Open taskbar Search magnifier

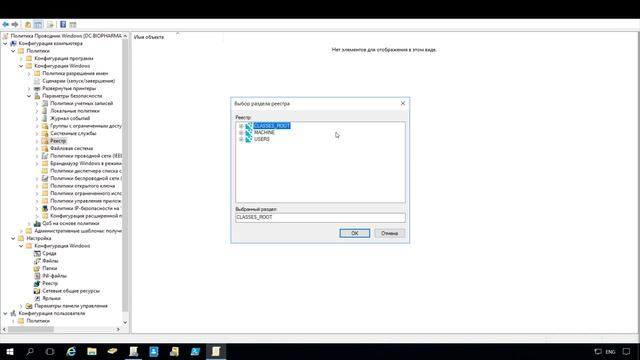[30, 351]
